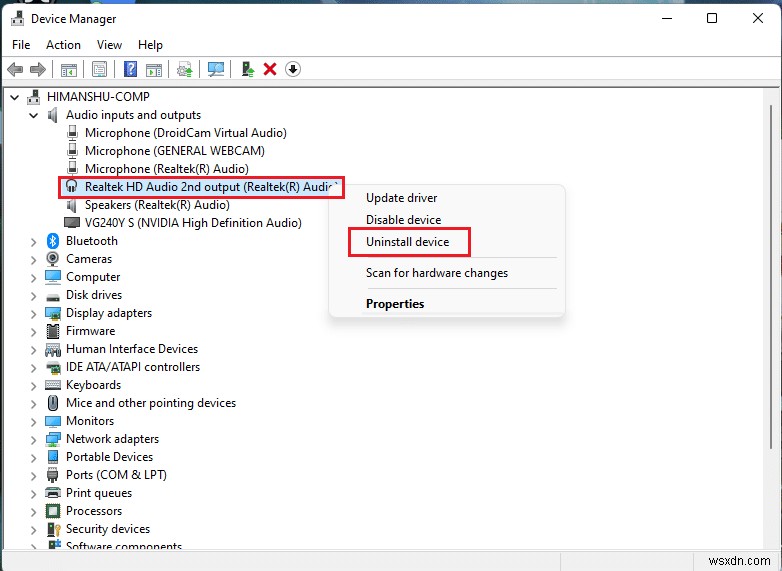This screenshot has width=782, height=571.
Task: Select Microphone (DroidCam Virtual Audio)
Action: pos(186,133)
